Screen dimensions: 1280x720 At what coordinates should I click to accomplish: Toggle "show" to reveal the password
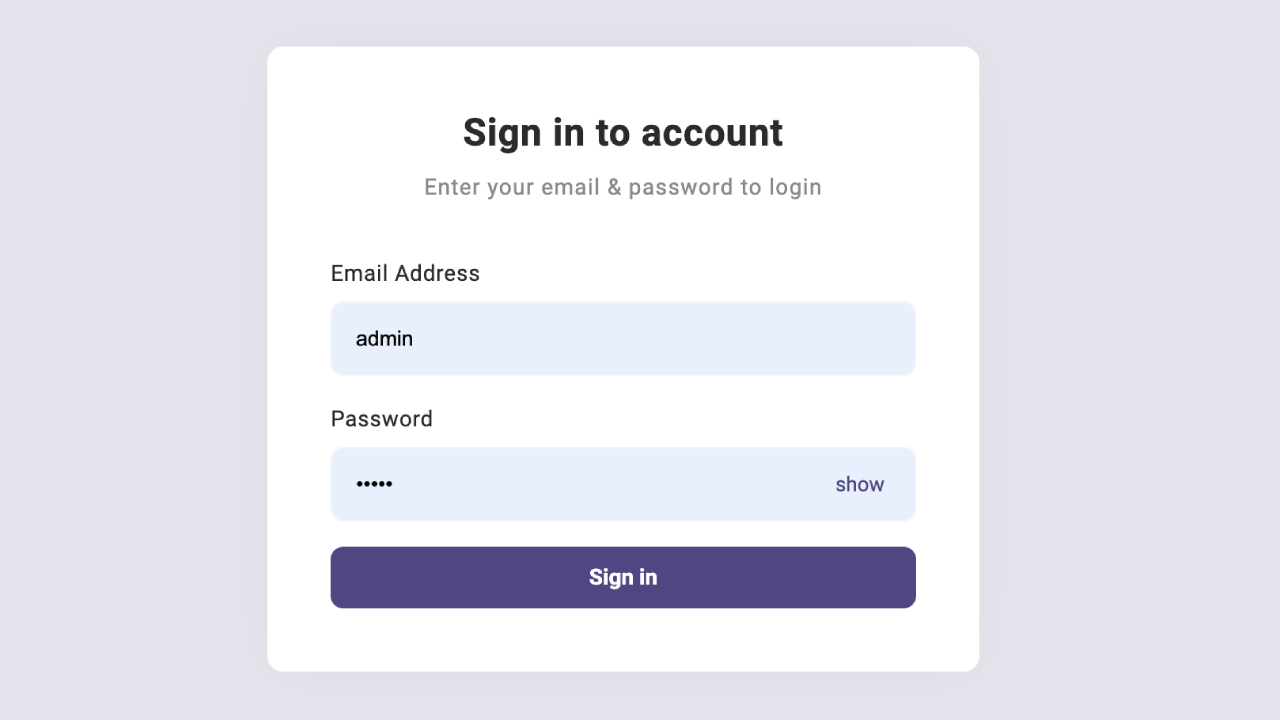859,484
